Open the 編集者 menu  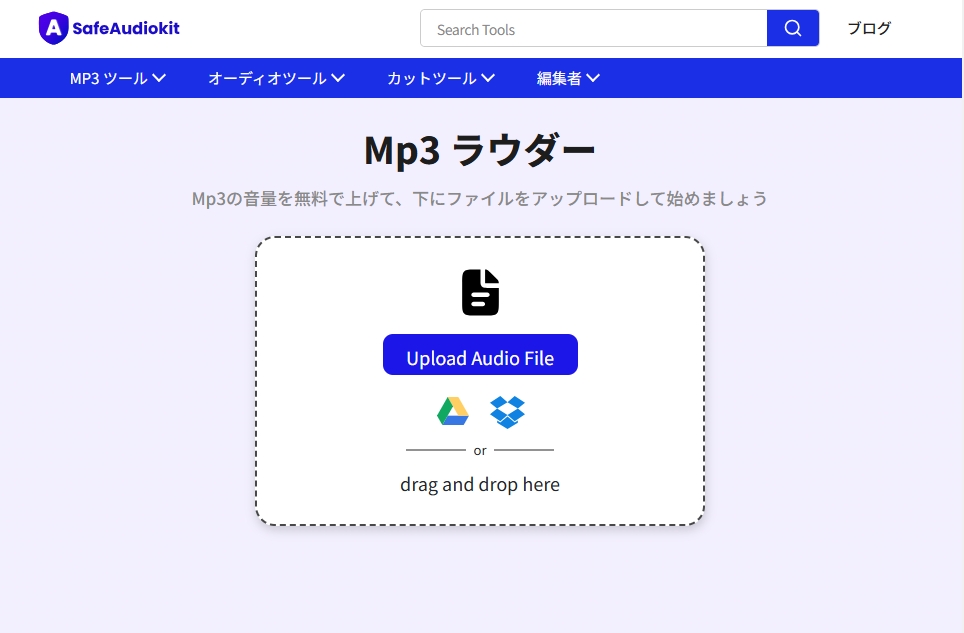[x=570, y=77]
